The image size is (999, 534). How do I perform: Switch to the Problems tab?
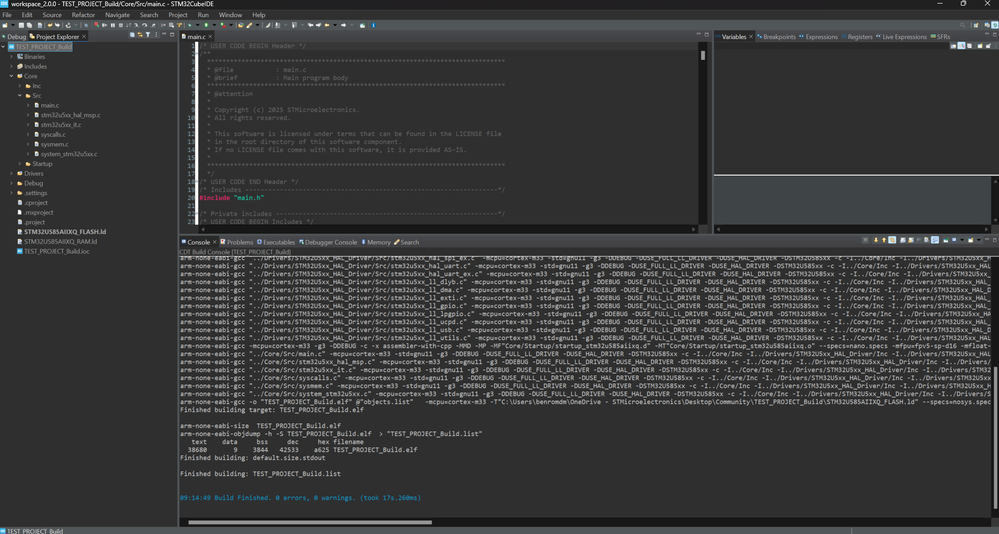coord(239,242)
